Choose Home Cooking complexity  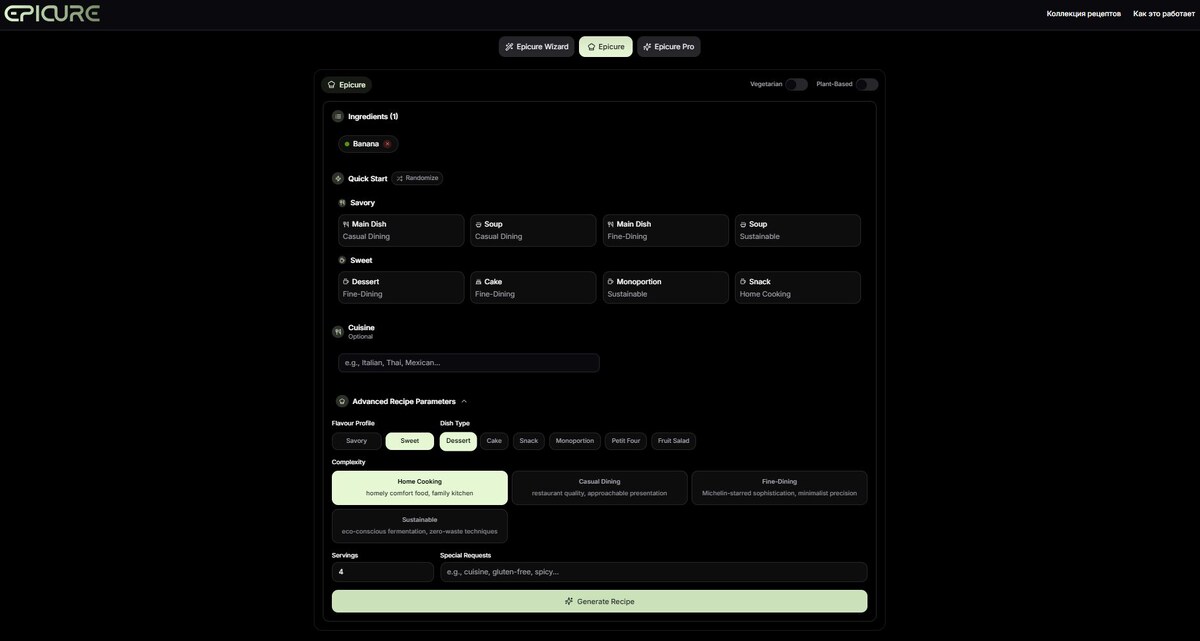click(420, 488)
